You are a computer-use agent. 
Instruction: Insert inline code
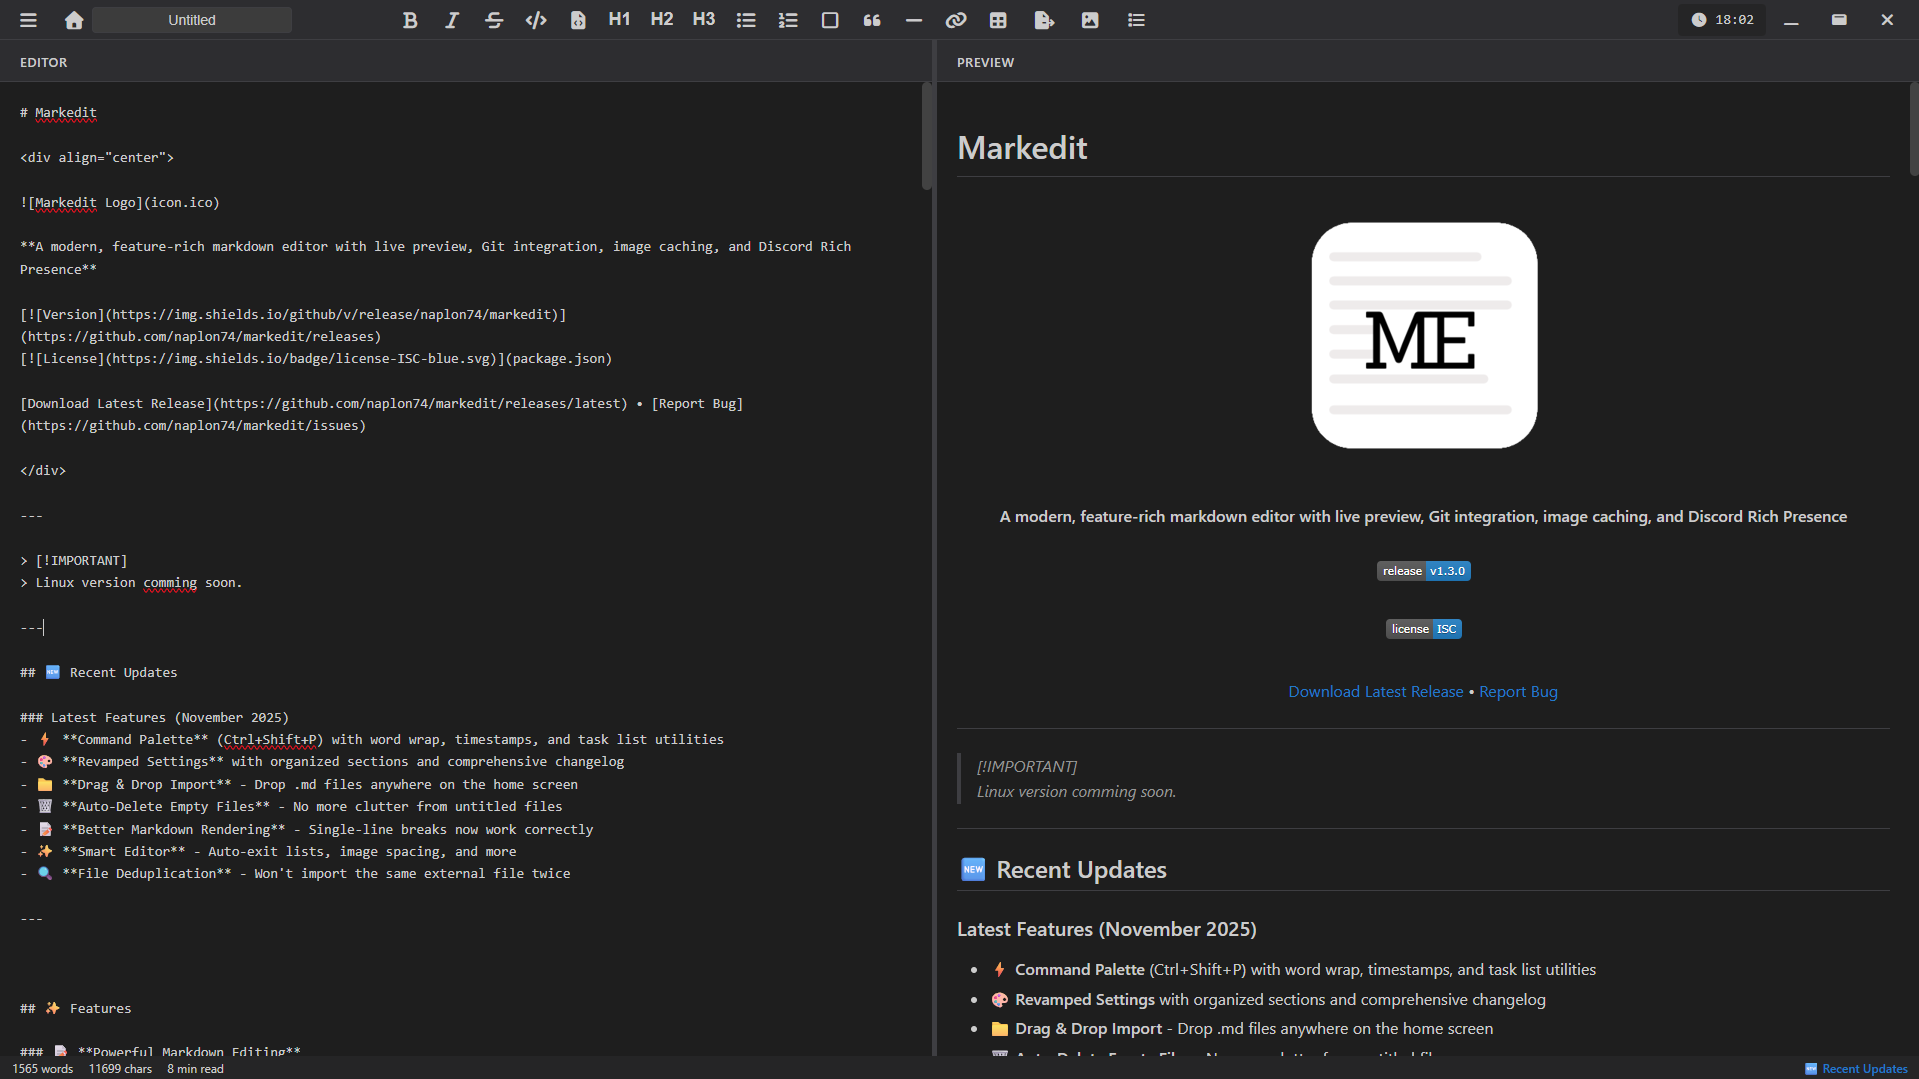coord(536,19)
